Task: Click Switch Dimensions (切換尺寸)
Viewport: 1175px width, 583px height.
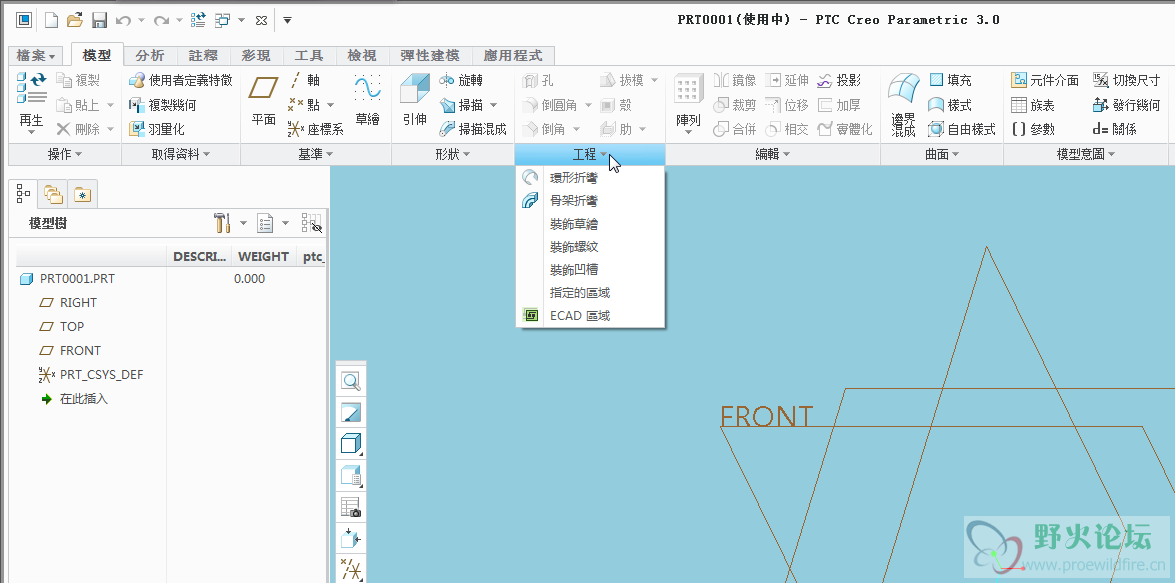Action: [1126, 80]
